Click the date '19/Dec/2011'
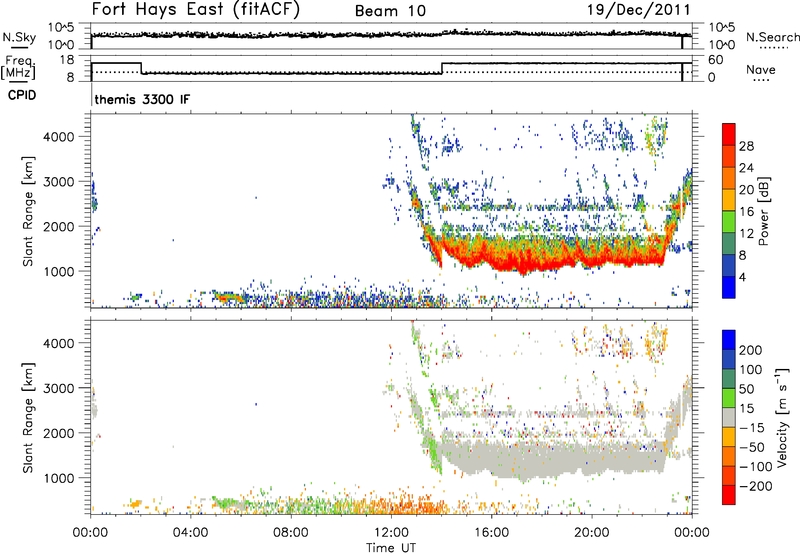The image size is (800, 554). point(639,9)
